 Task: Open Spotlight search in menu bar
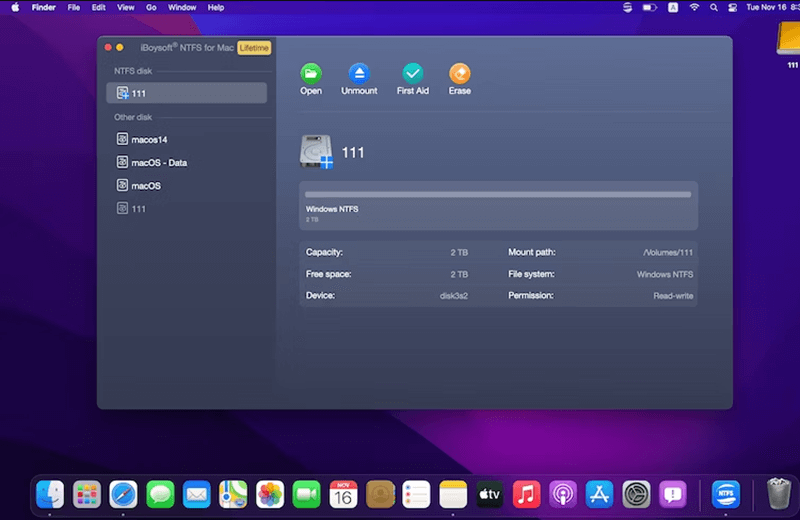pyautogui.click(x=714, y=7)
